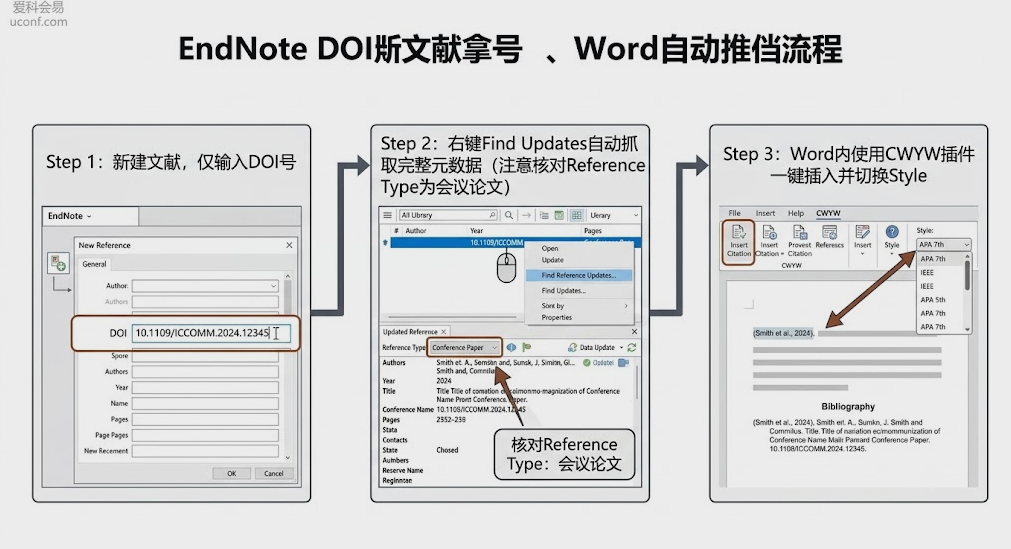Click the green calendar icon in the library toolbar

(x=559, y=215)
